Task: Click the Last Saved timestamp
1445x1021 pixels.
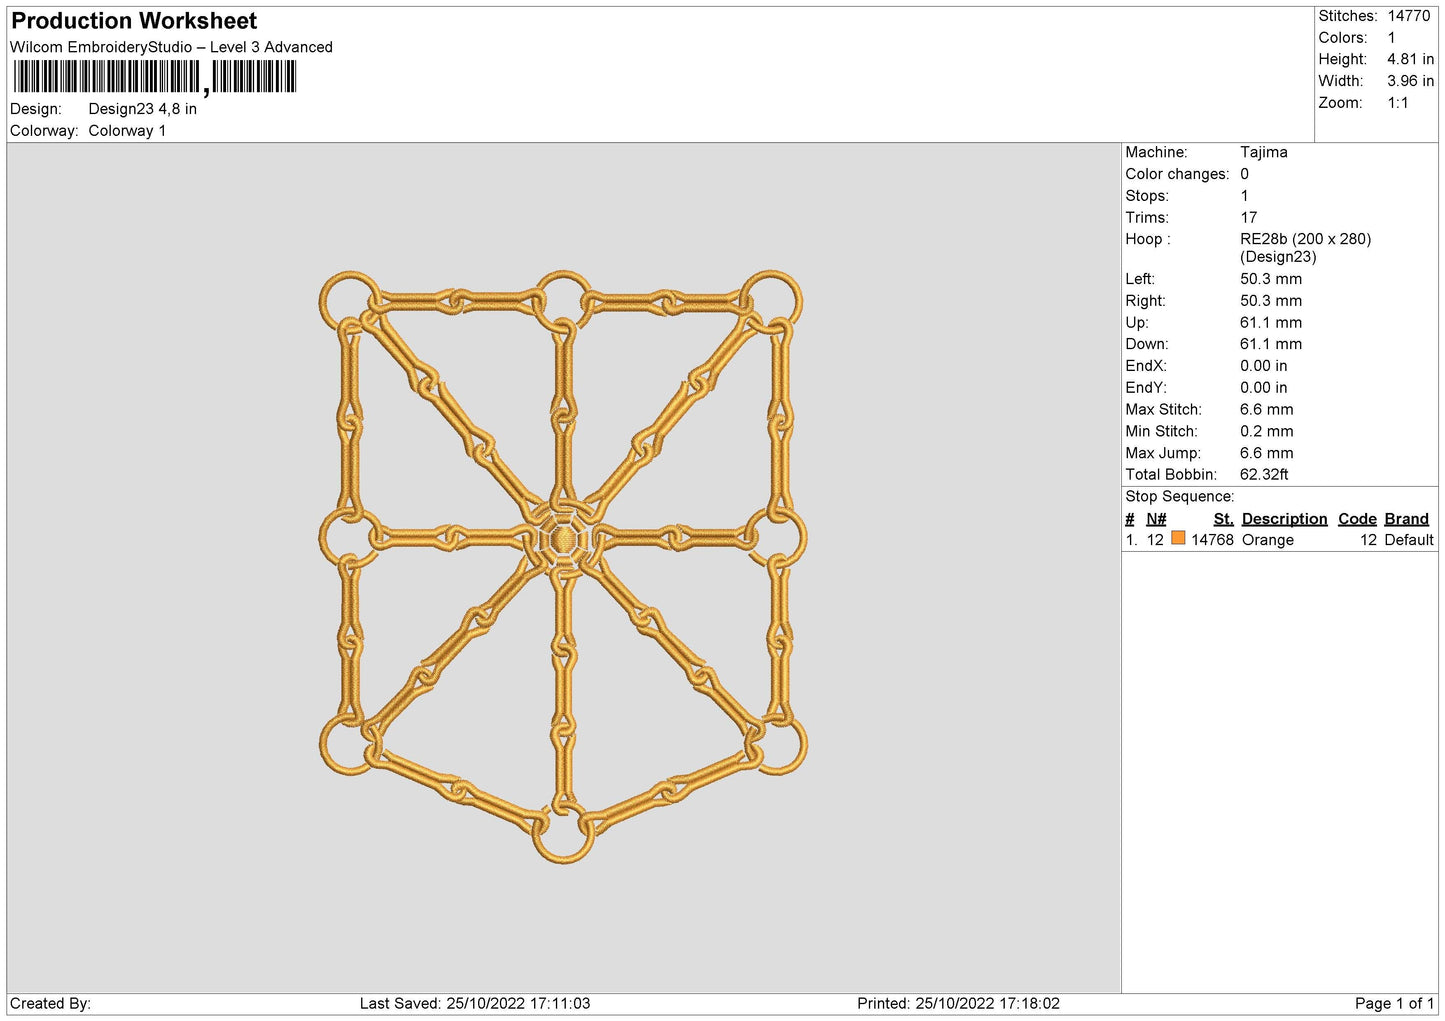Action: click(475, 1003)
